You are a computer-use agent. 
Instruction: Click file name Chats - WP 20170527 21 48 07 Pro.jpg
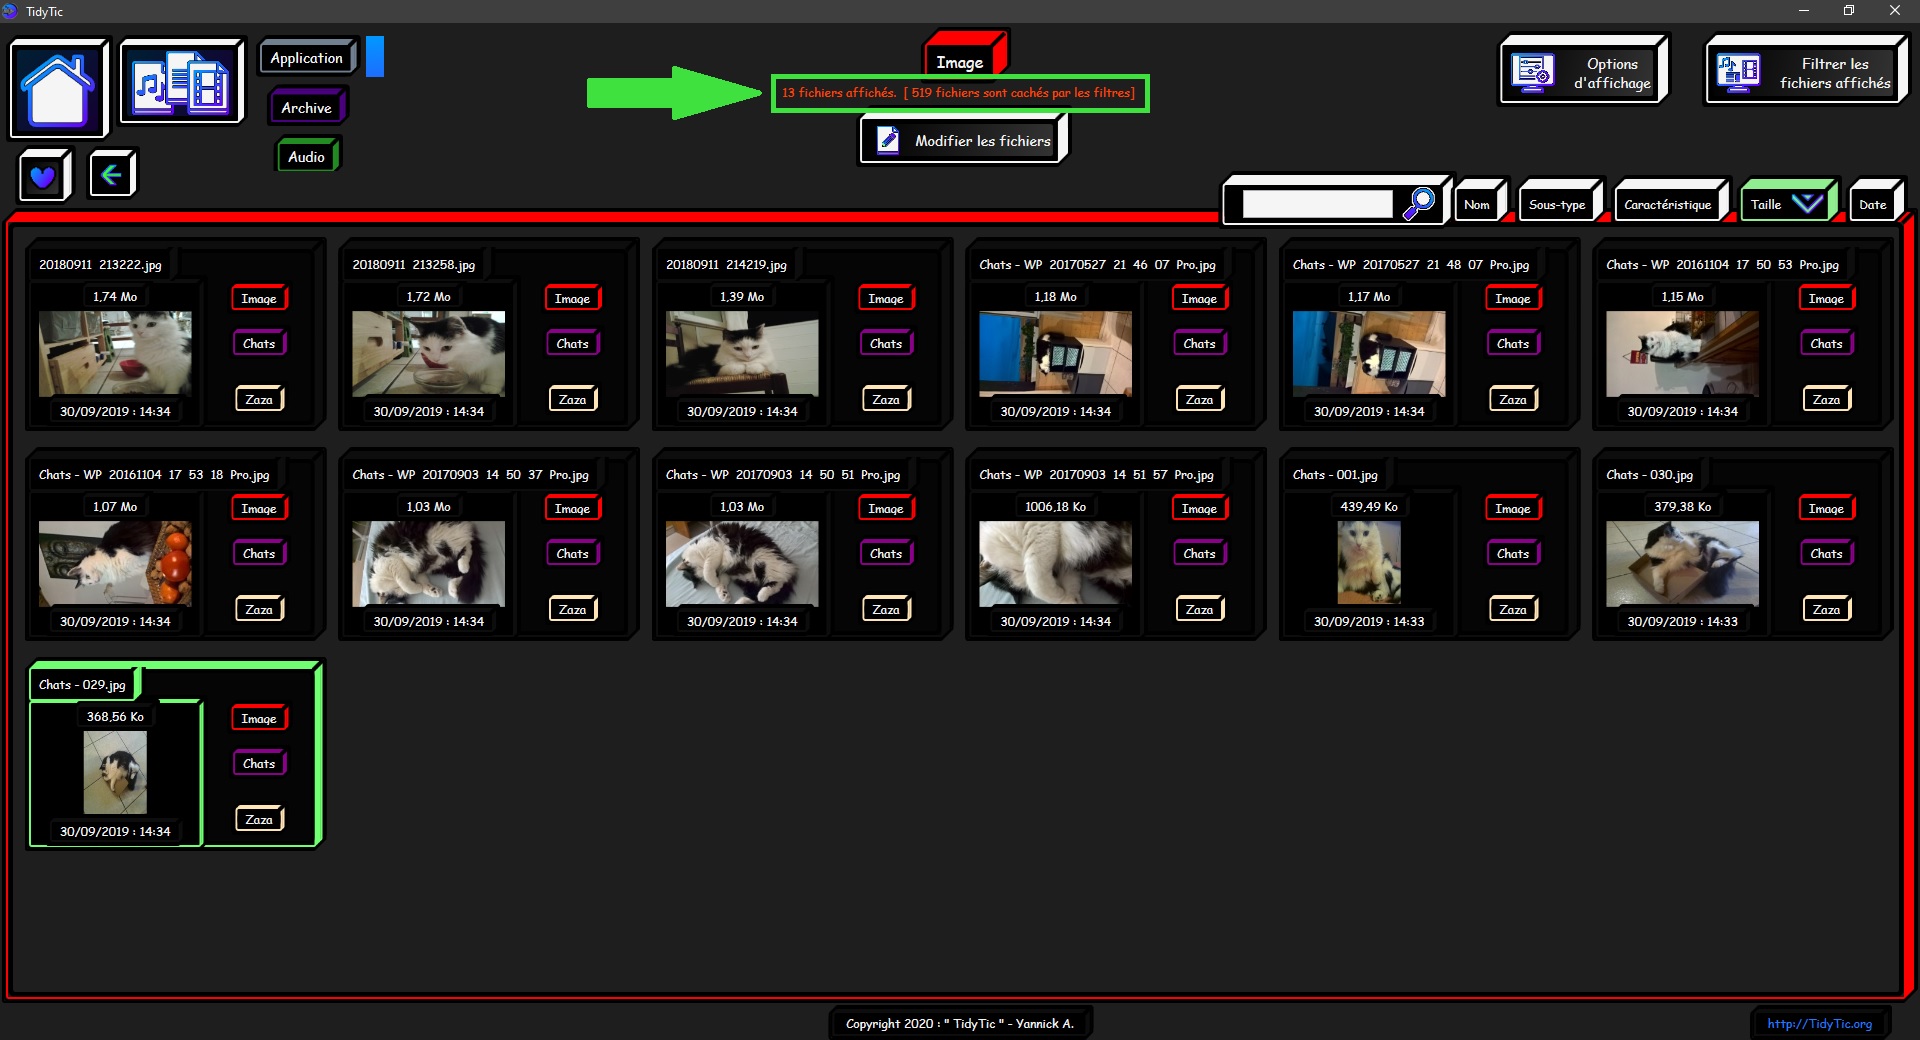(1410, 265)
